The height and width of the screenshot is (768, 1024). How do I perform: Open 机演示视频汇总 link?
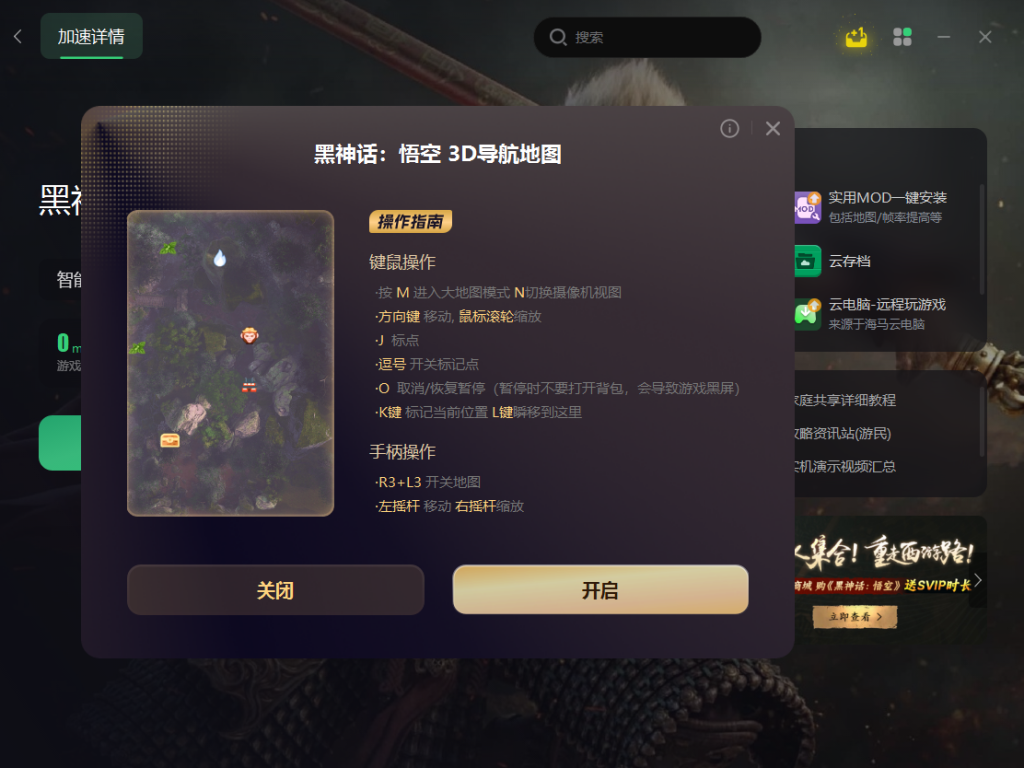point(844,466)
